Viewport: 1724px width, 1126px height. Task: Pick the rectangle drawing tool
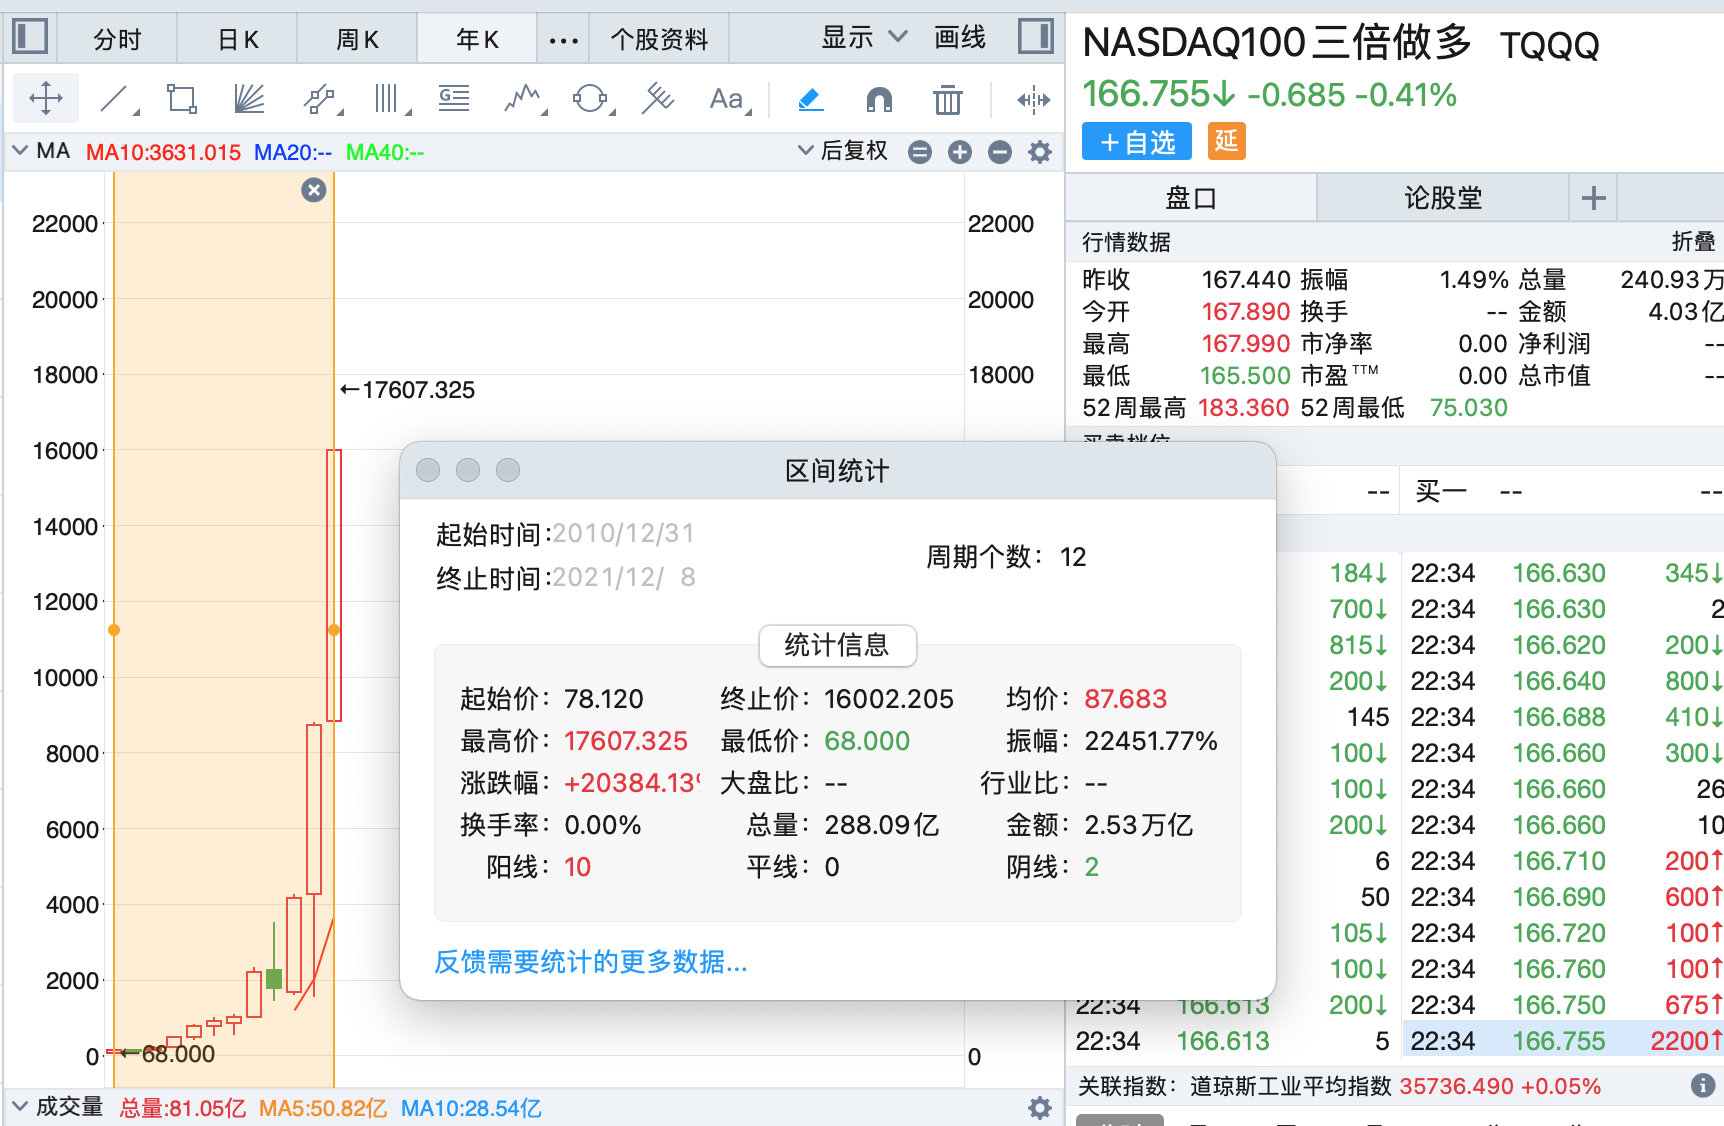point(182,99)
